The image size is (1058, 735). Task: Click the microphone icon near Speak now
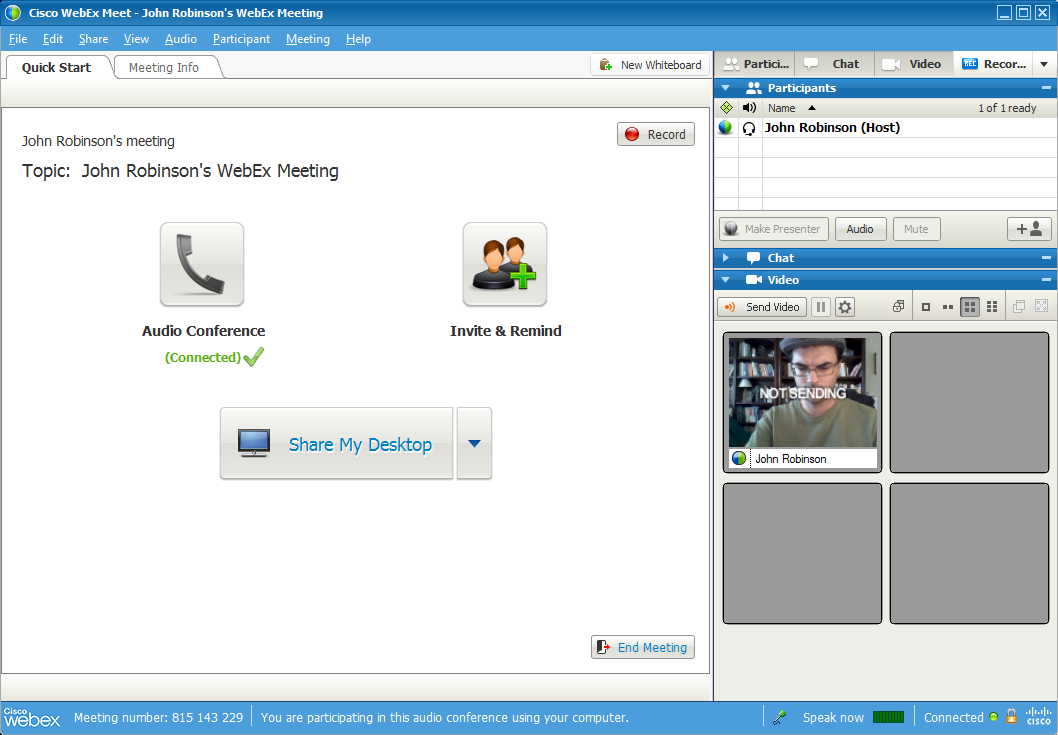point(780,717)
